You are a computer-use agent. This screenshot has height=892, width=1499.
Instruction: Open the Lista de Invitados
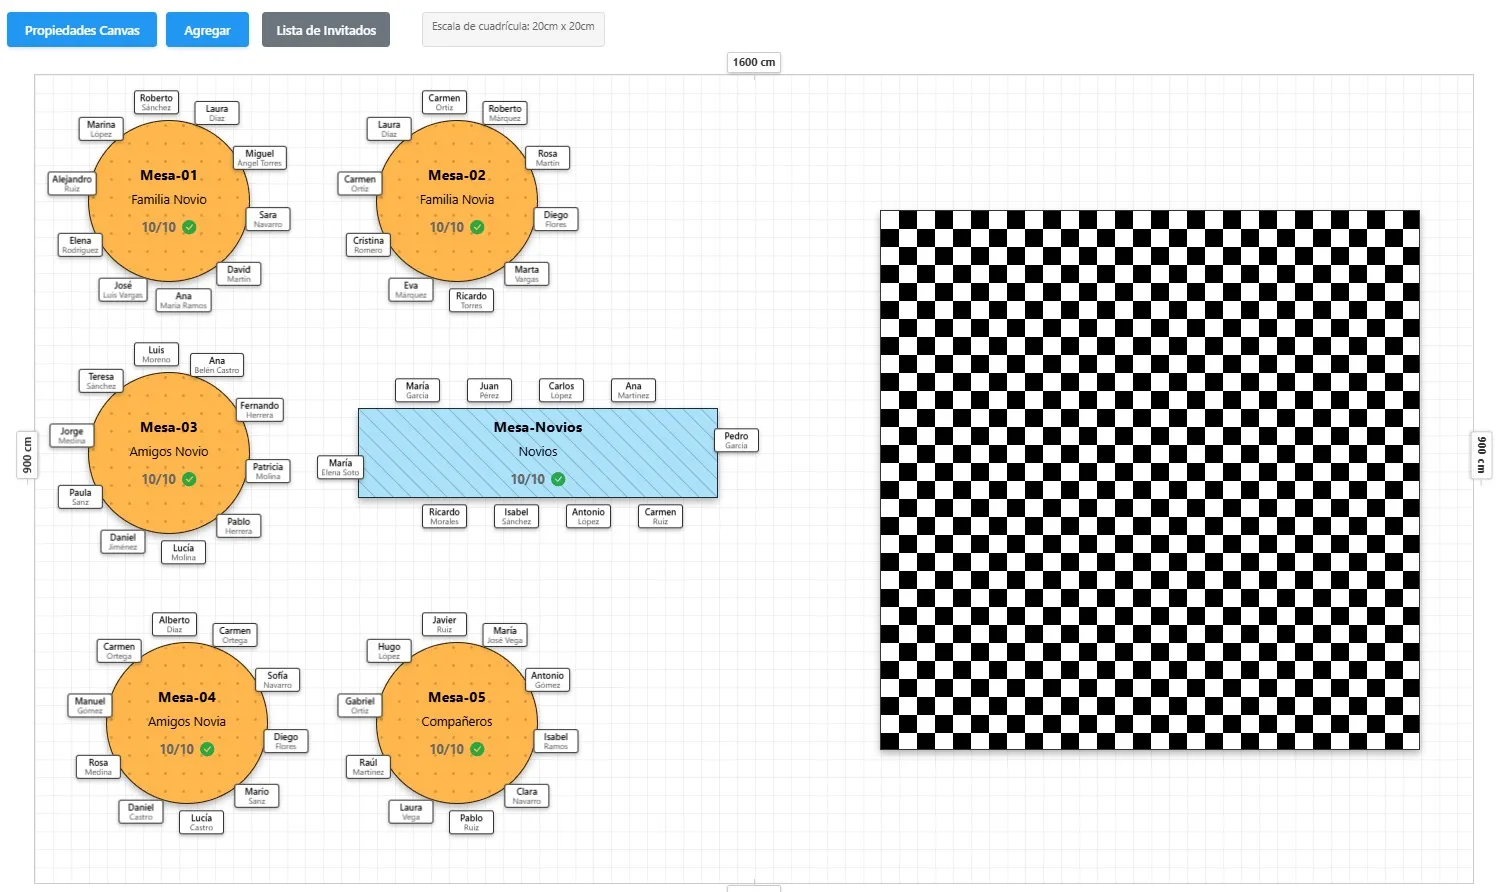(326, 30)
